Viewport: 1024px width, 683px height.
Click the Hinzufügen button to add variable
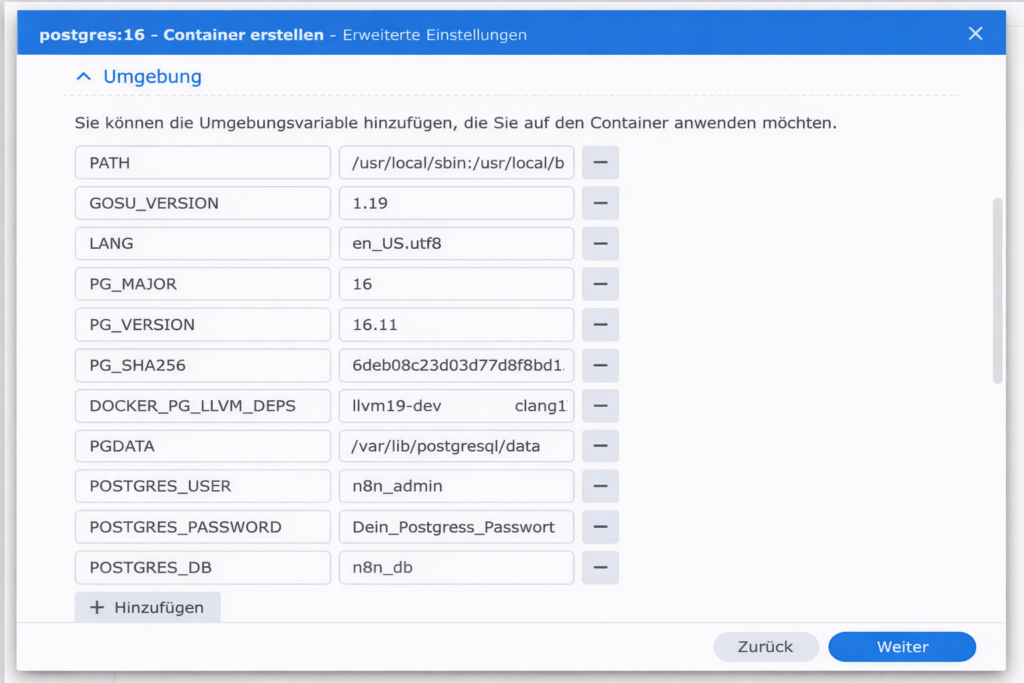[x=147, y=607]
